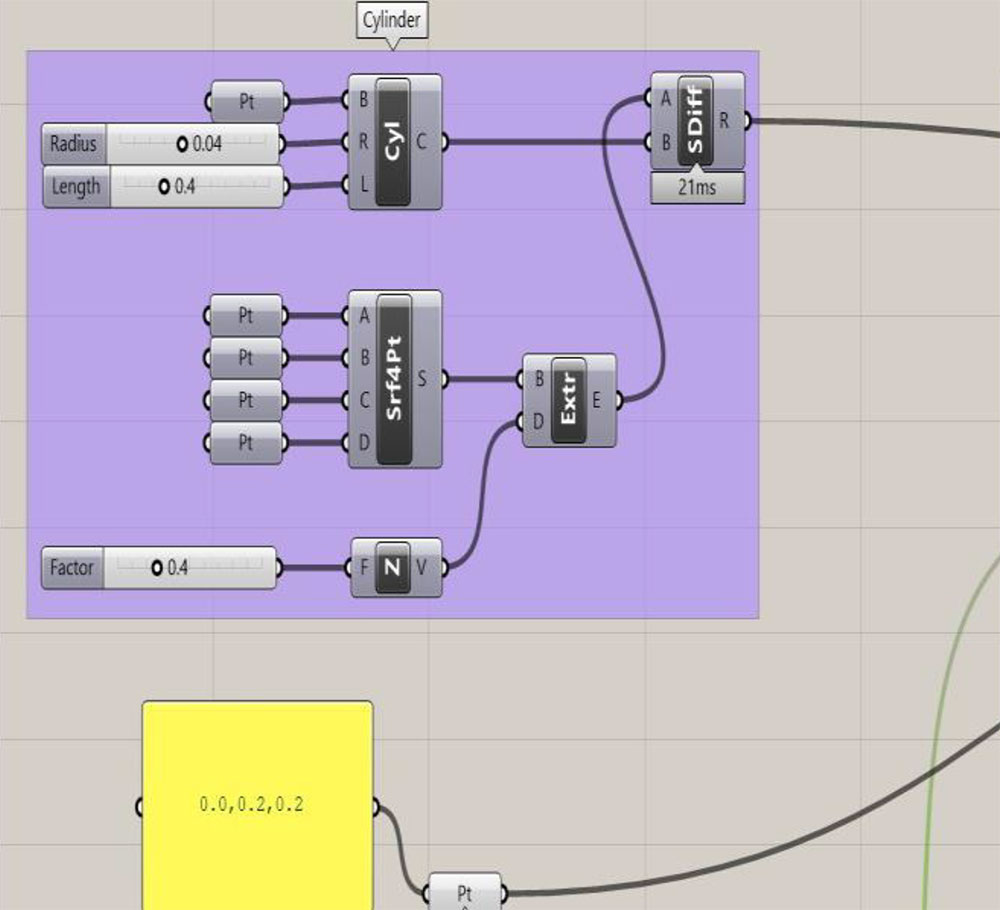This screenshot has width=1000, height=910.
Task: Click the E output grip of Extr
Action: (619, 401)
